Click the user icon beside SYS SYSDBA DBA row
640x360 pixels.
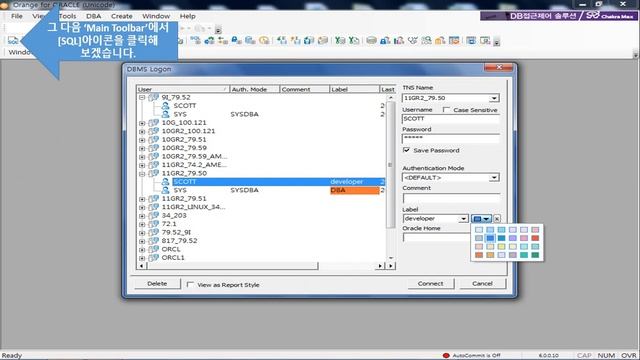pyautogui.click(x=165, y=190)
